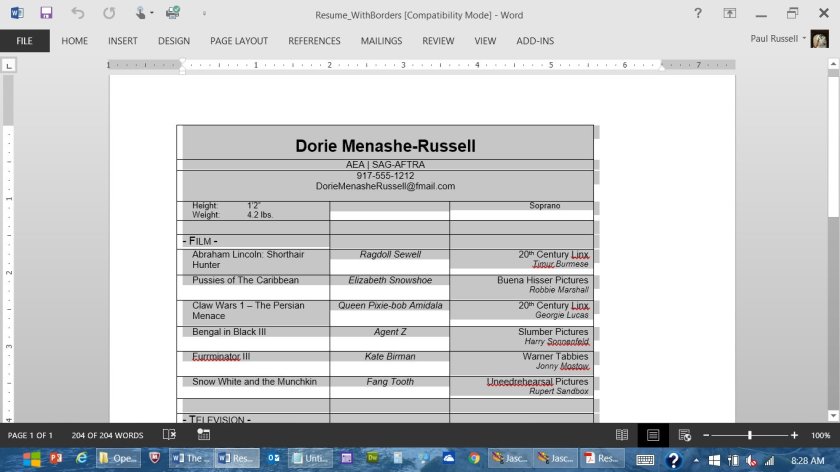Click the - FILM - section heading
840x472 pixels.
tap(200, 241)
